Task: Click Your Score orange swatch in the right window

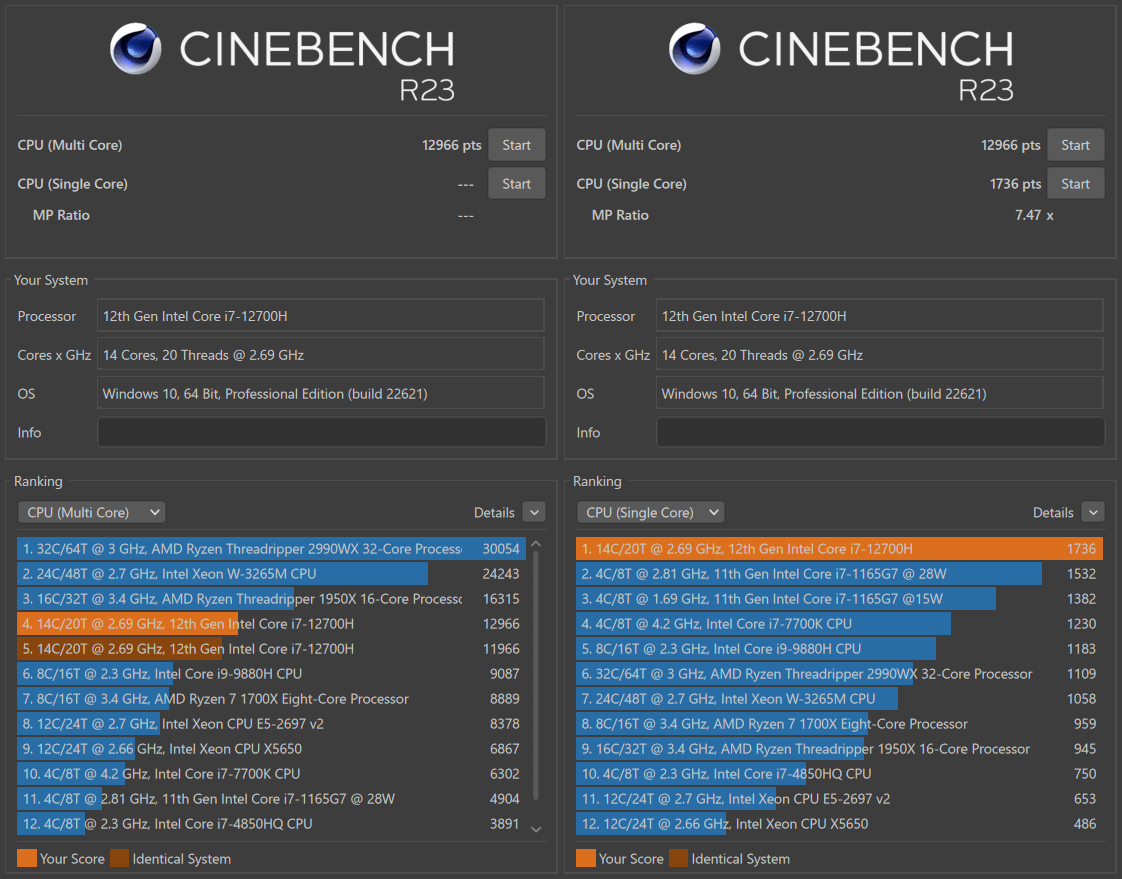Action: [585, 858]
